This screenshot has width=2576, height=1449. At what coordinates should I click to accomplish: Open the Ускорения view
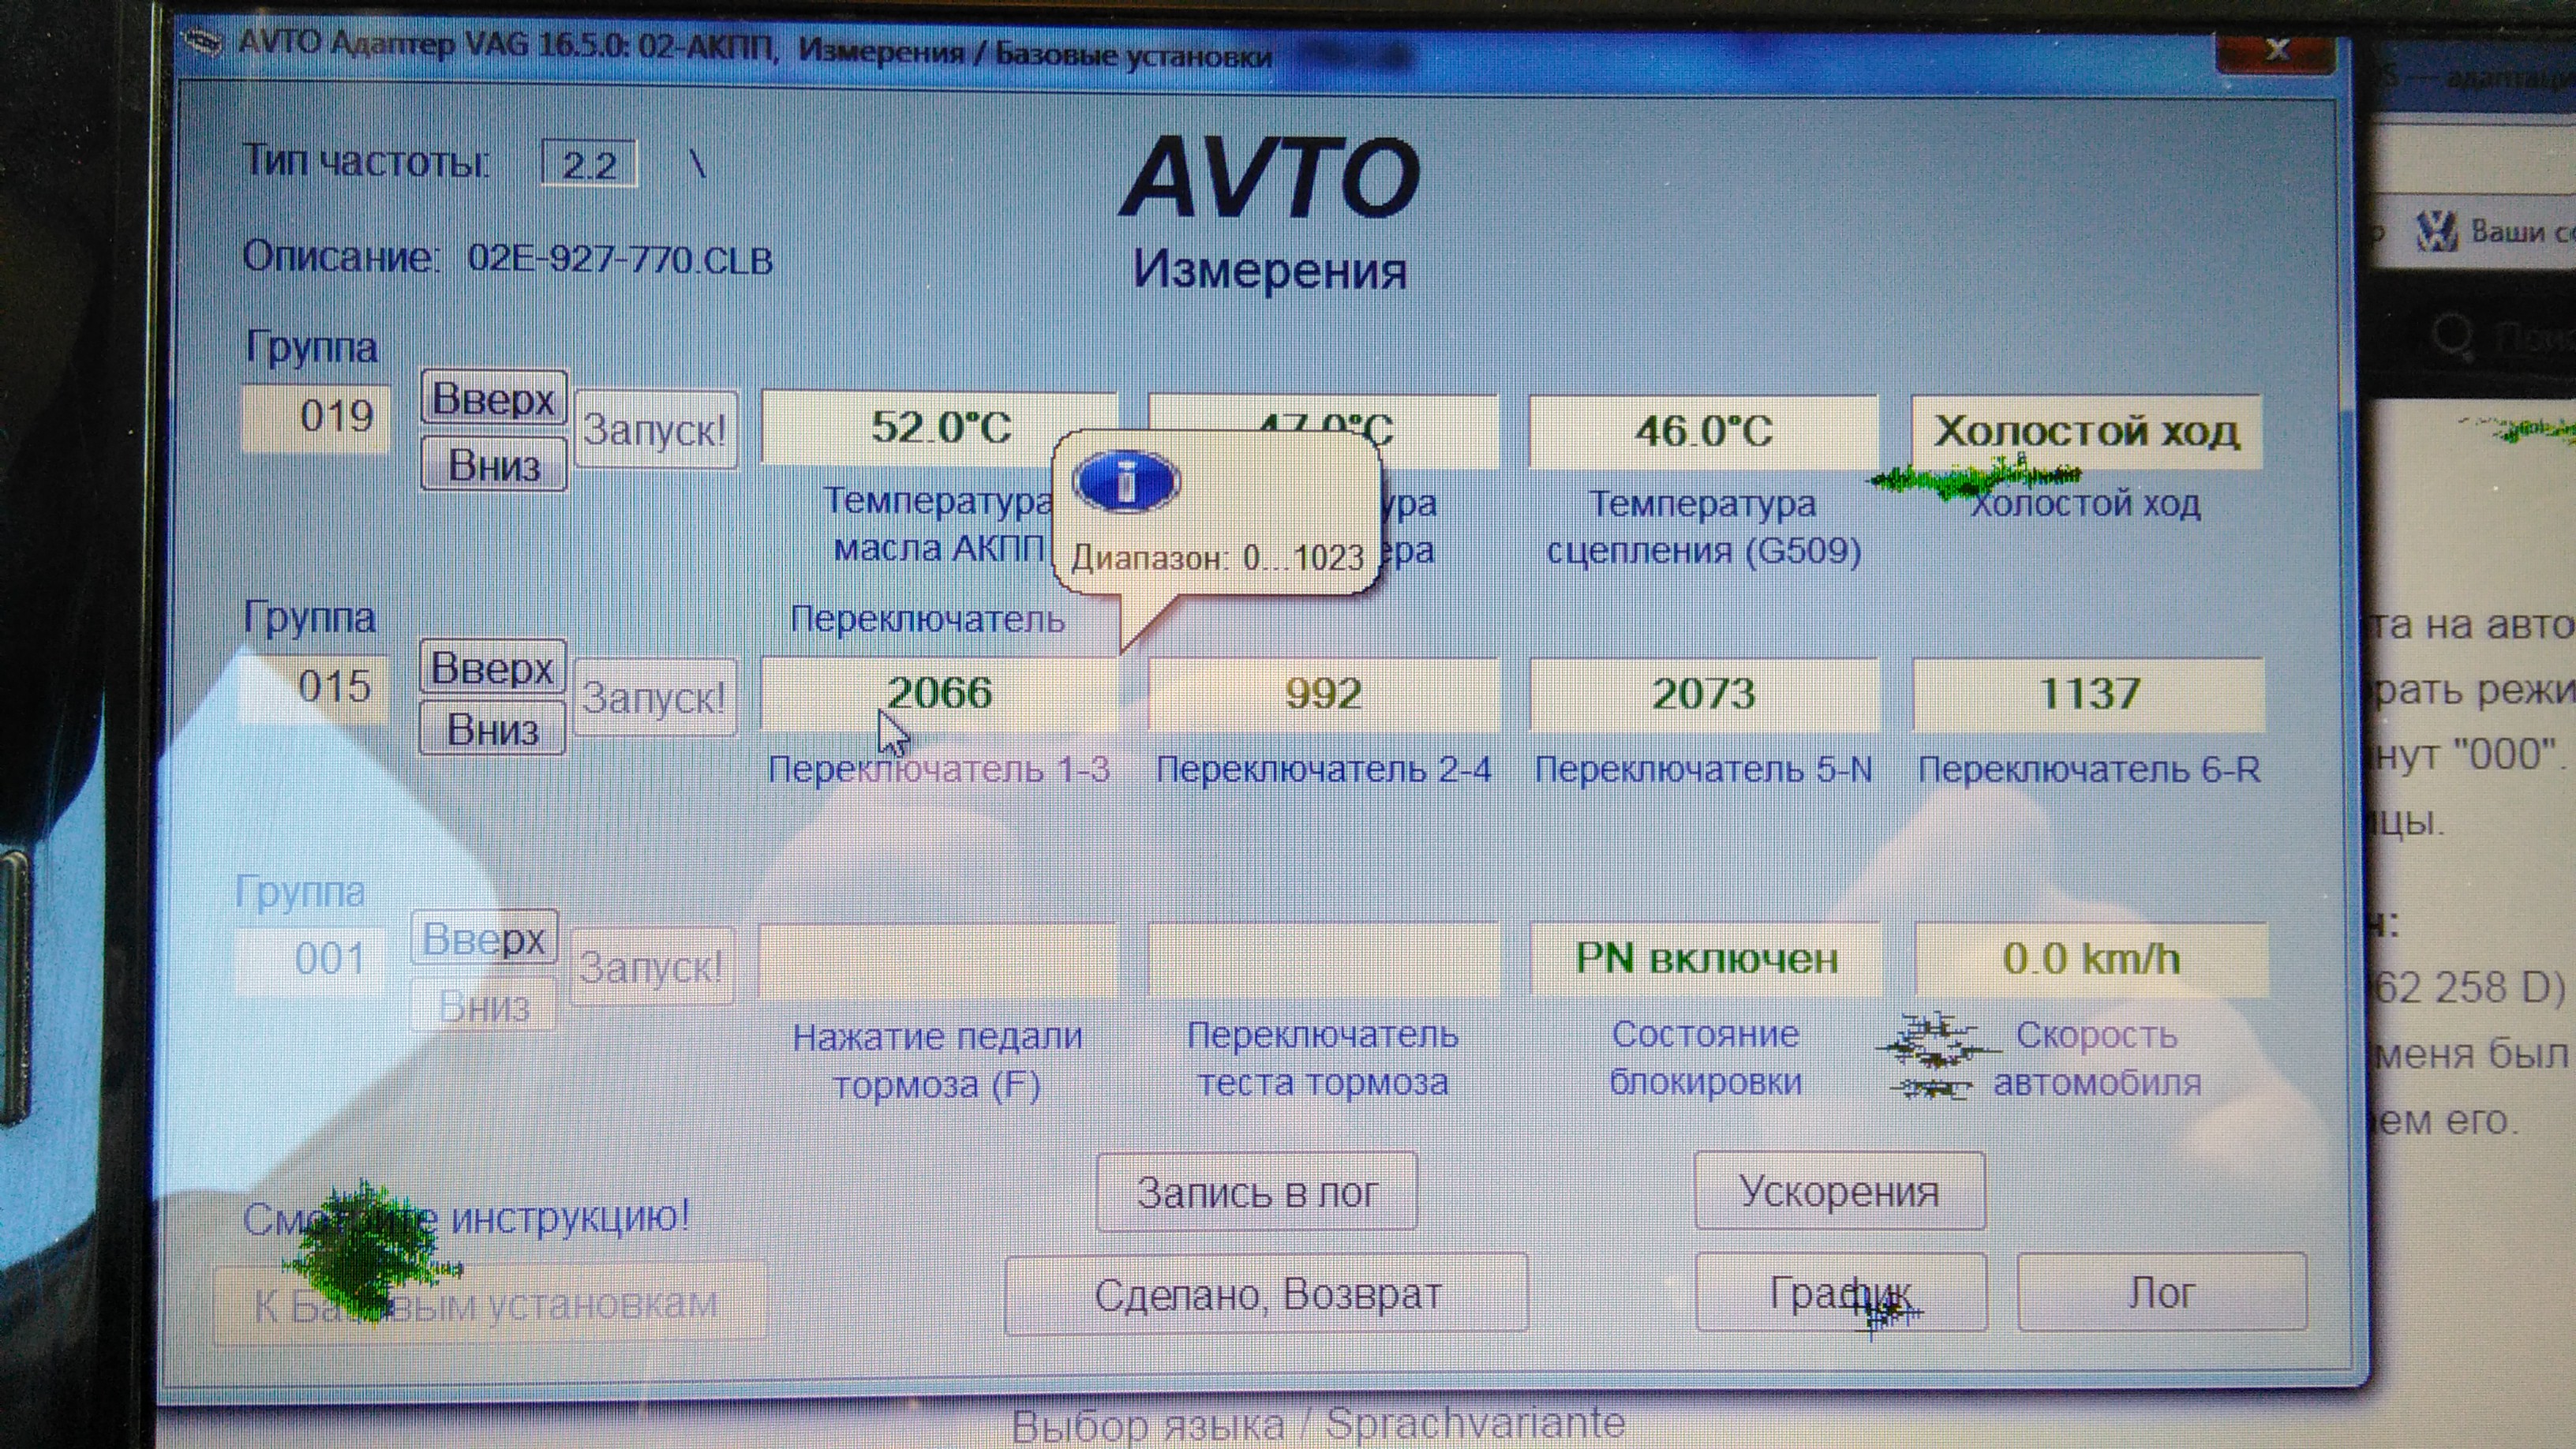[x=1839, y=1191]
